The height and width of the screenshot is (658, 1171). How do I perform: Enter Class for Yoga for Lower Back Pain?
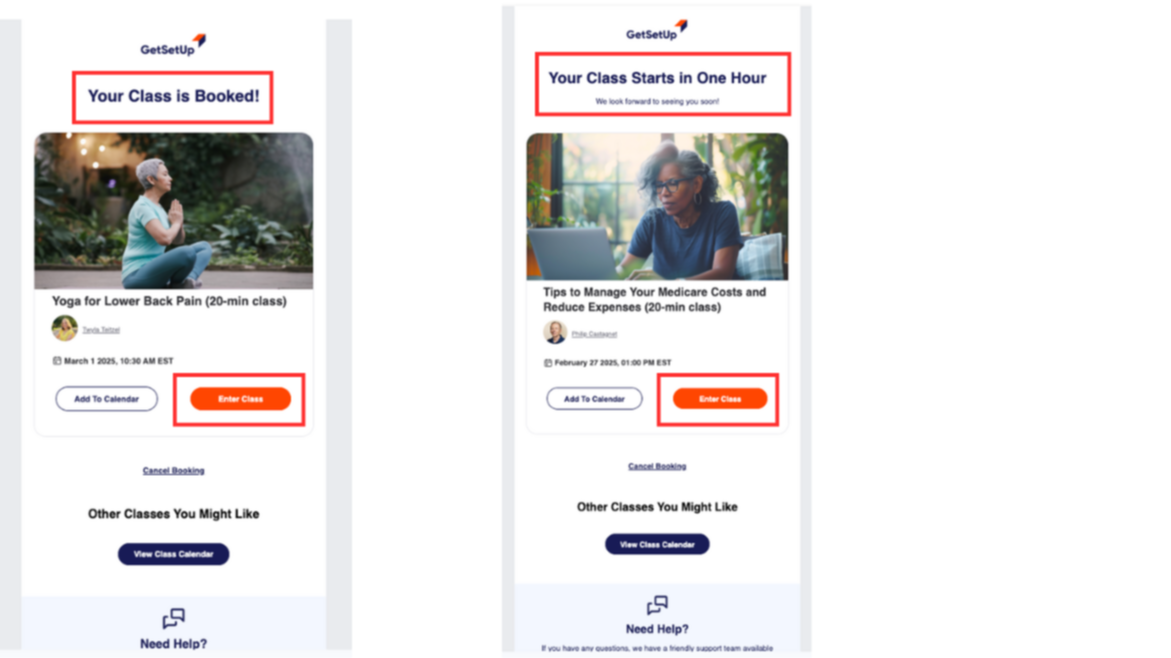point(240,399)
